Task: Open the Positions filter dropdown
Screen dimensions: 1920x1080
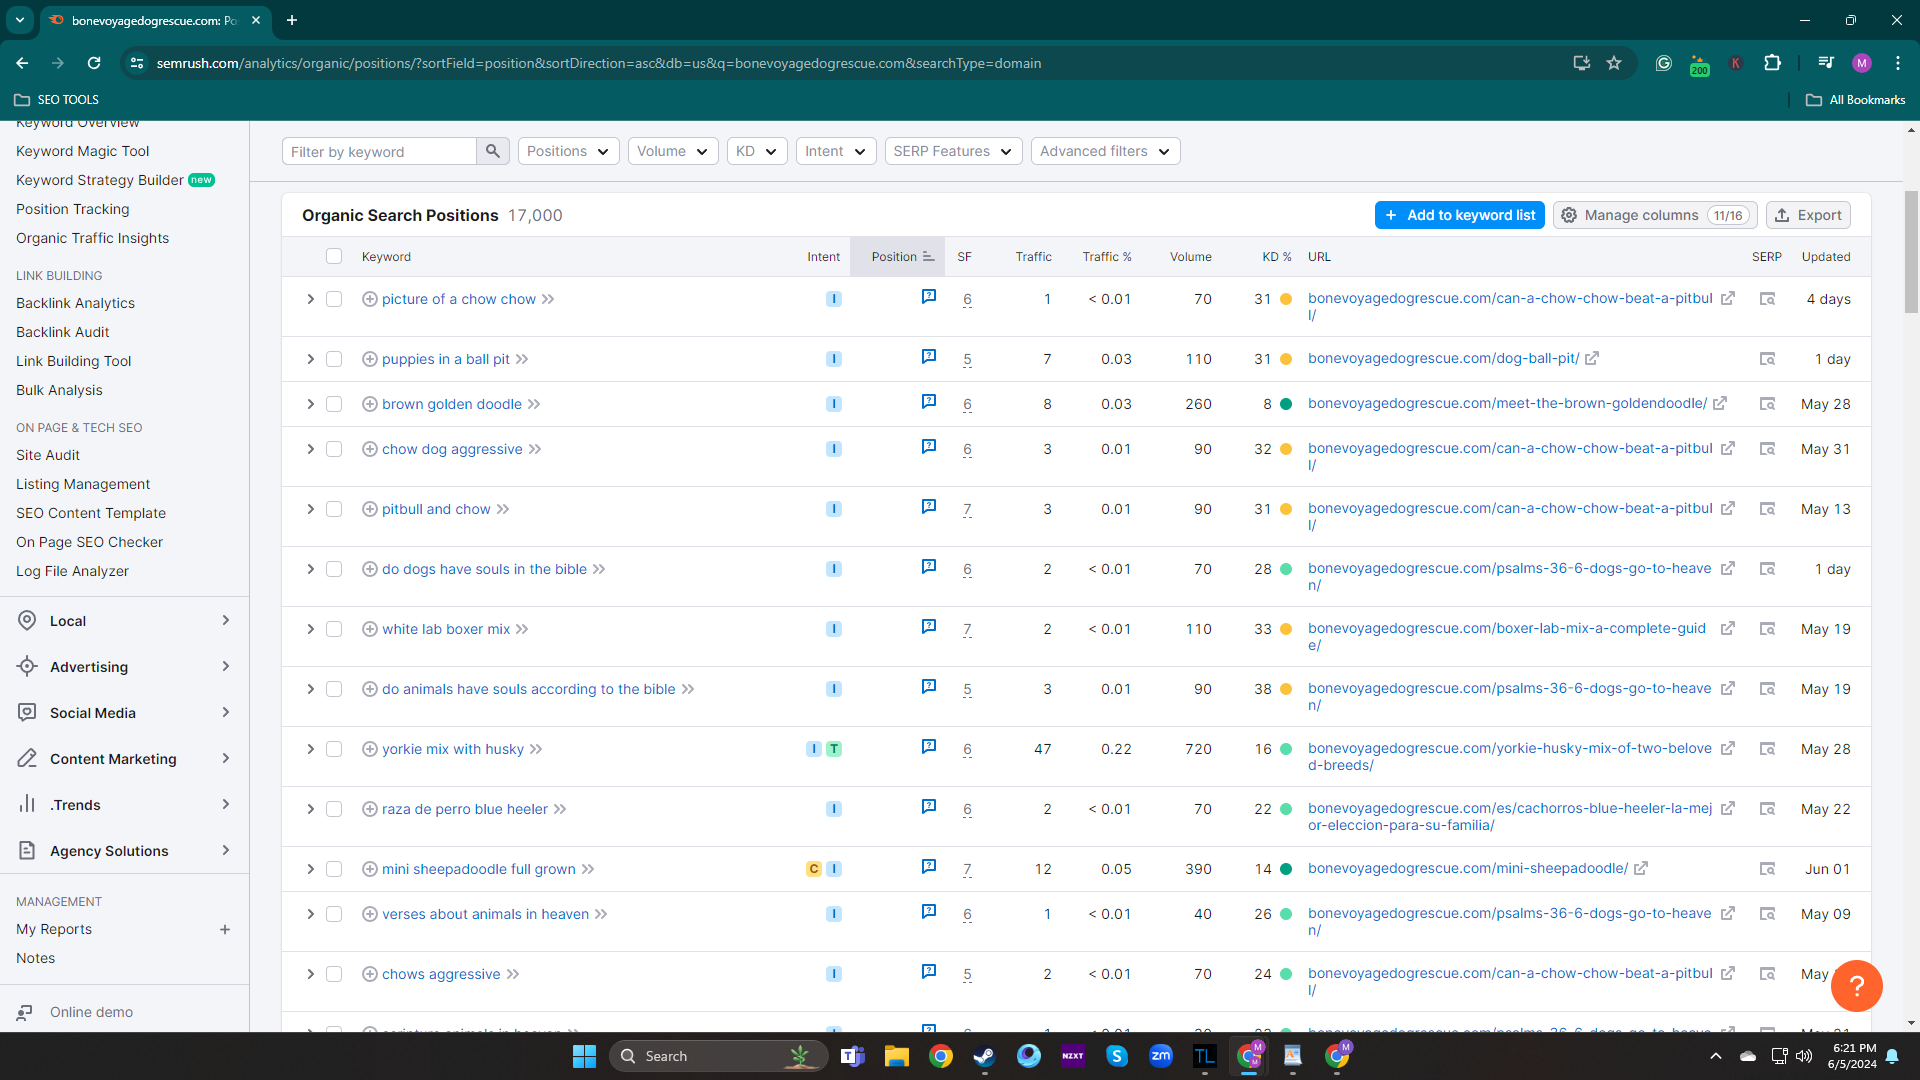Action: point(567,151)
